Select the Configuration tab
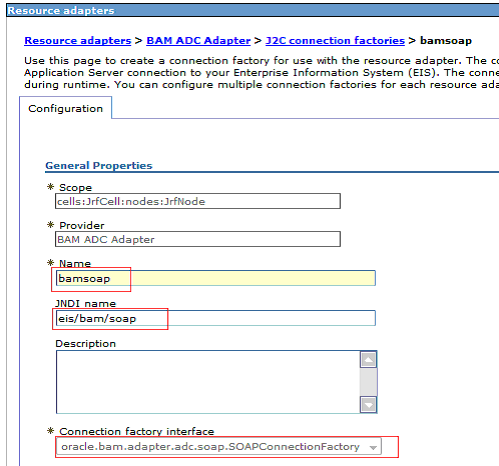This screenshot has height=466, width=499. [66, 108]
